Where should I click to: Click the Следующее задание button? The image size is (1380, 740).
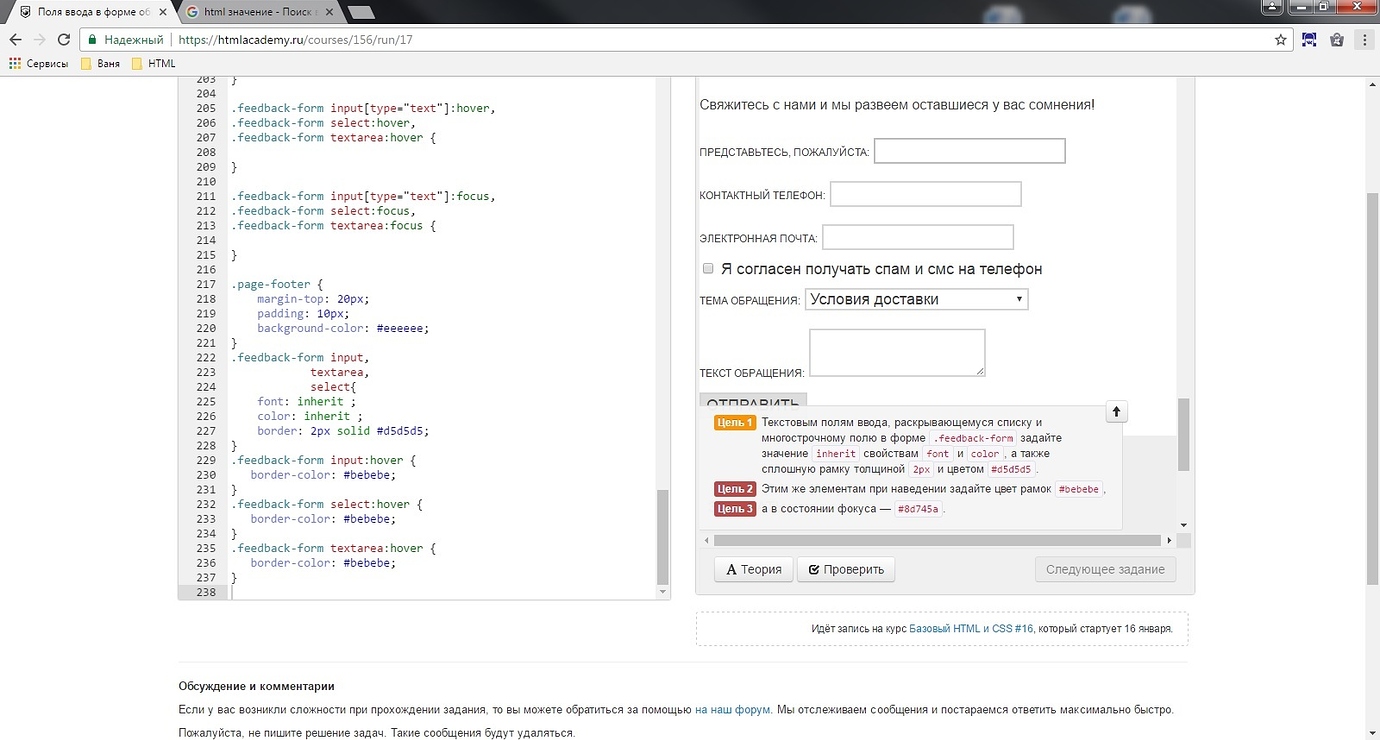[1105, 569]
